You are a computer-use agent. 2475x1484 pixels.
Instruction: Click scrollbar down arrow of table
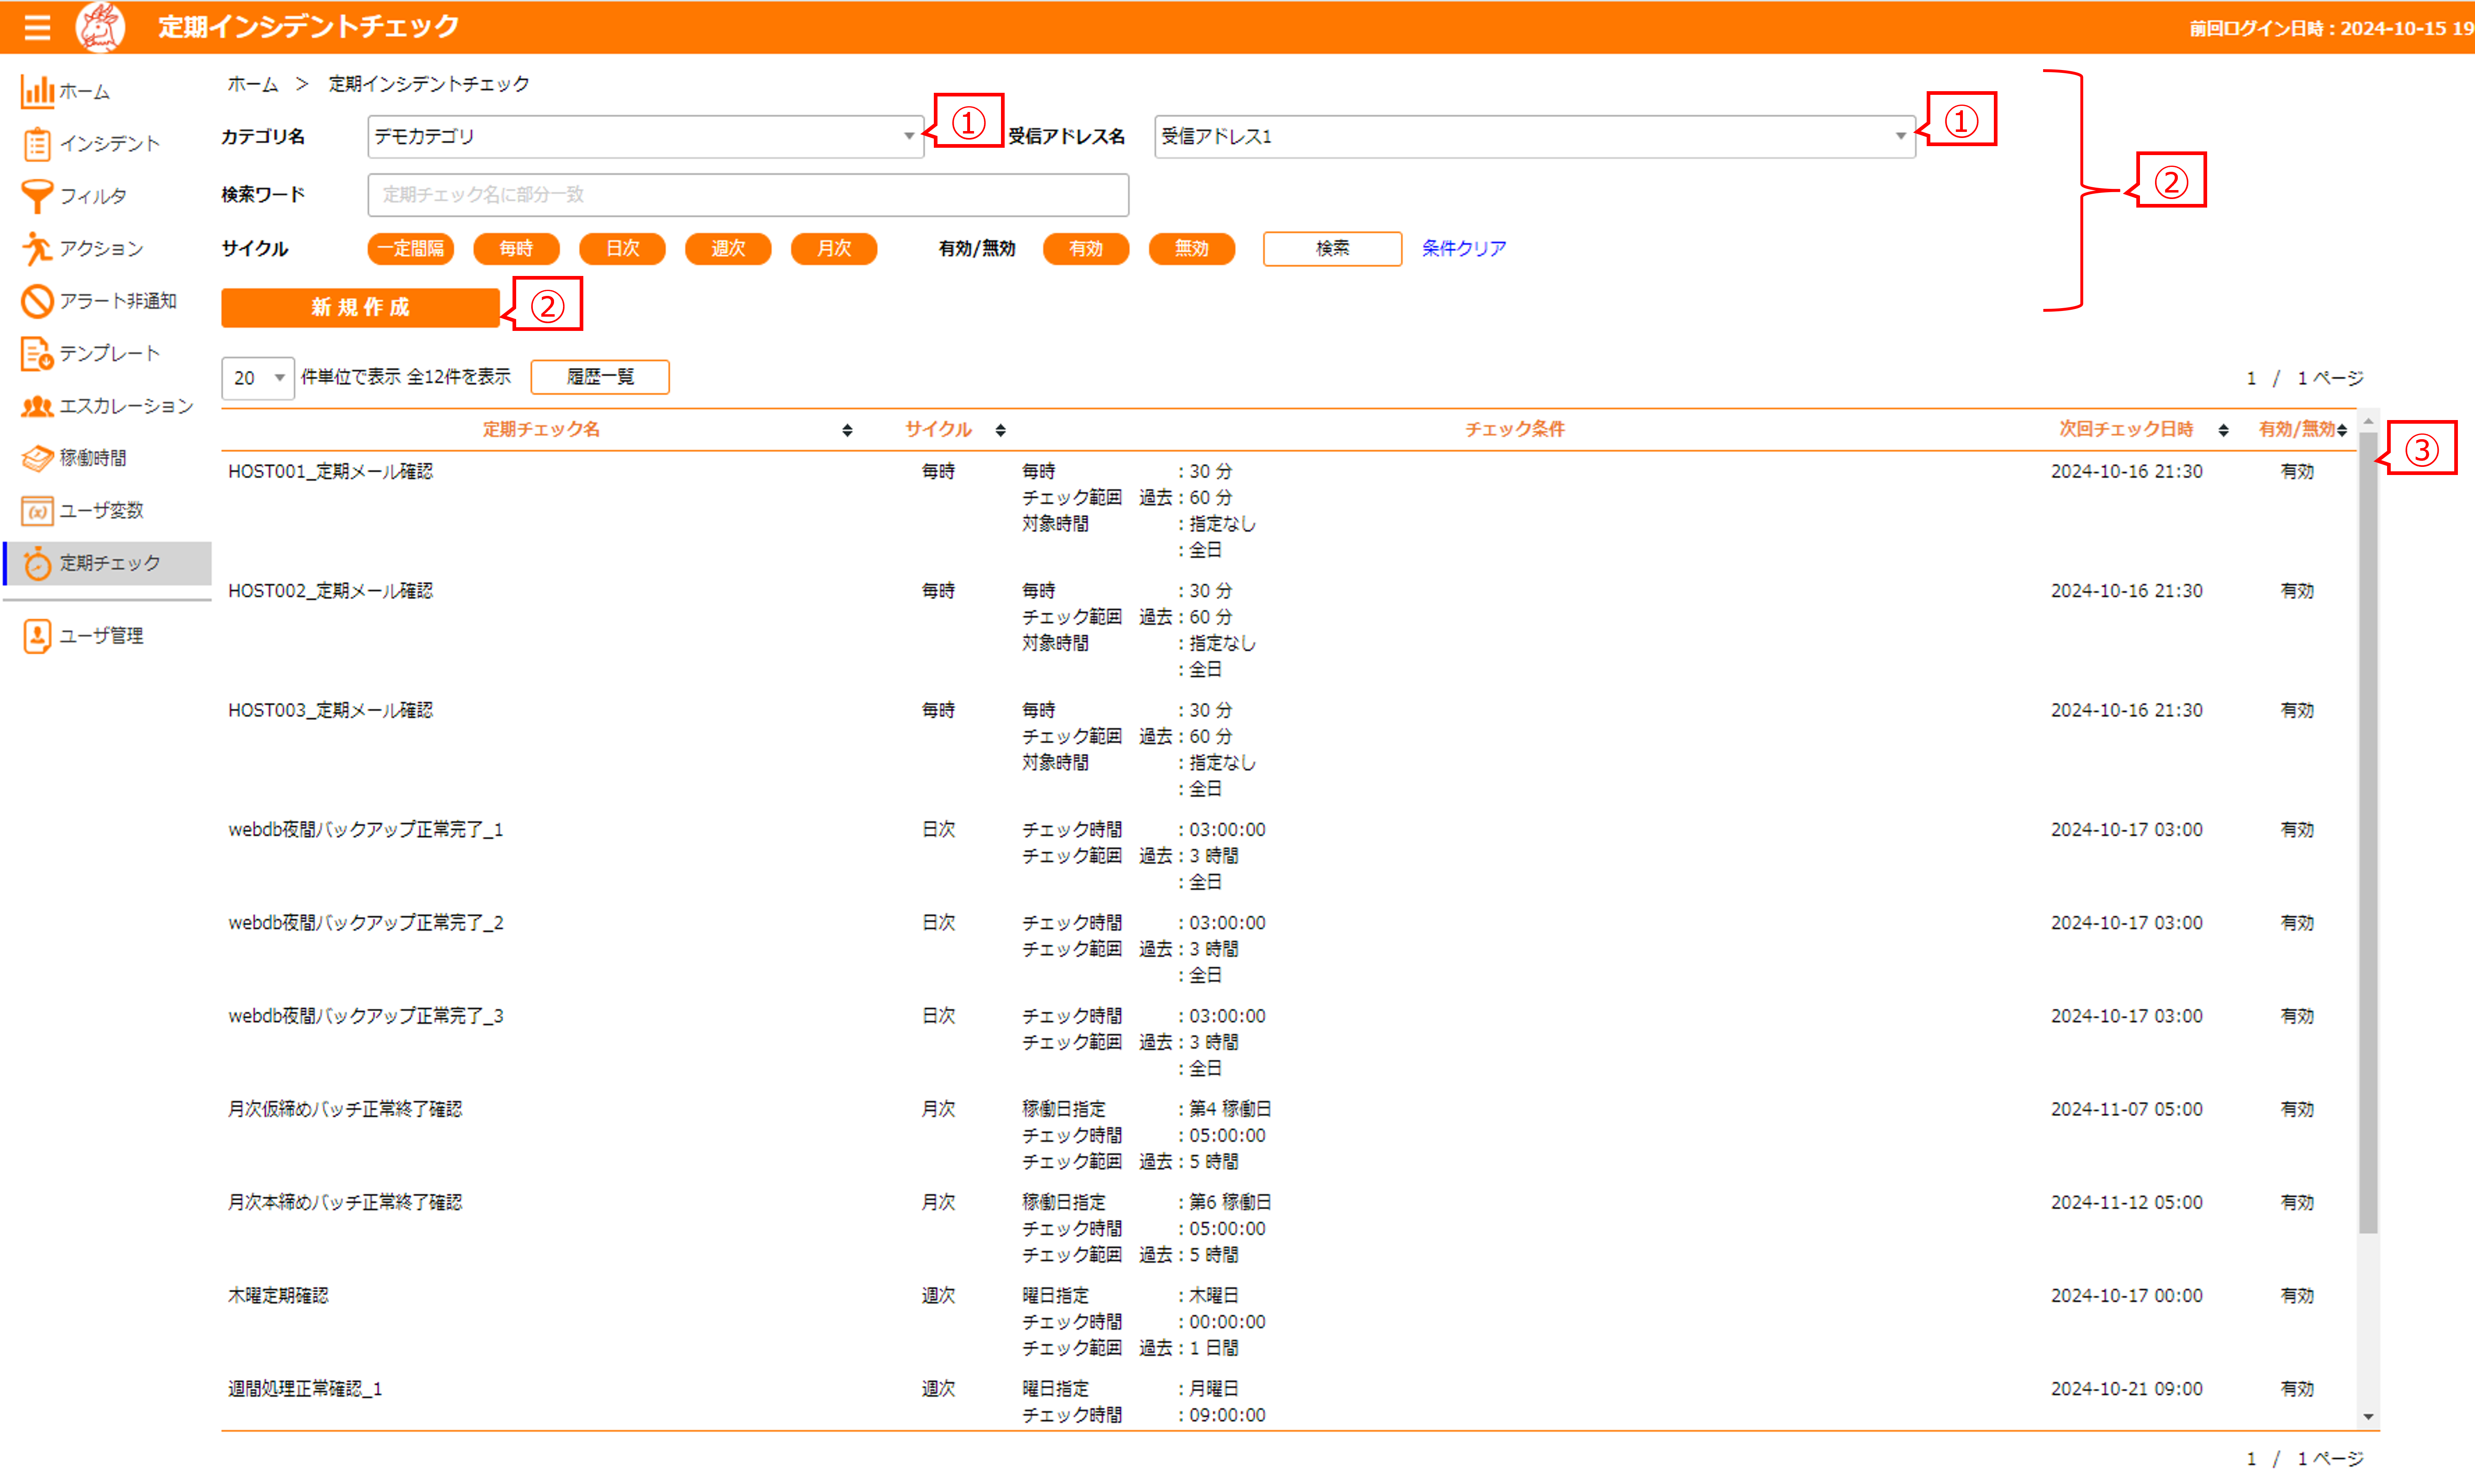pos(2368,1417)
